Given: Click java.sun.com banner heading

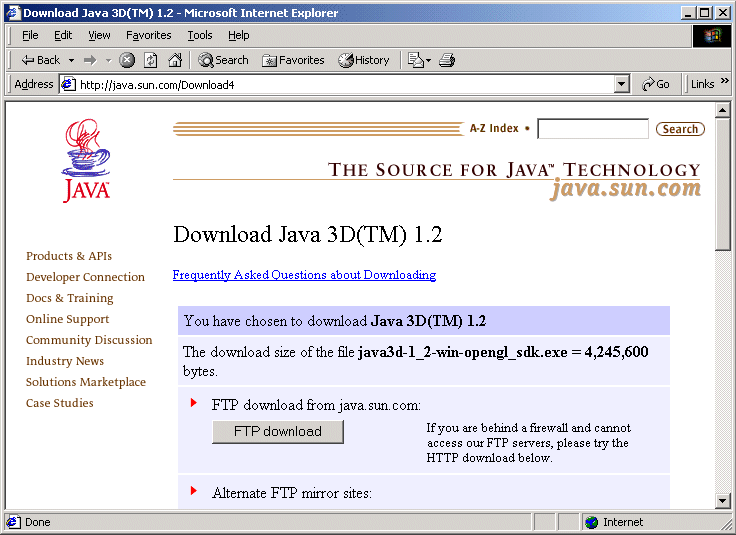Looking at the screenshot, I should 626,189.
